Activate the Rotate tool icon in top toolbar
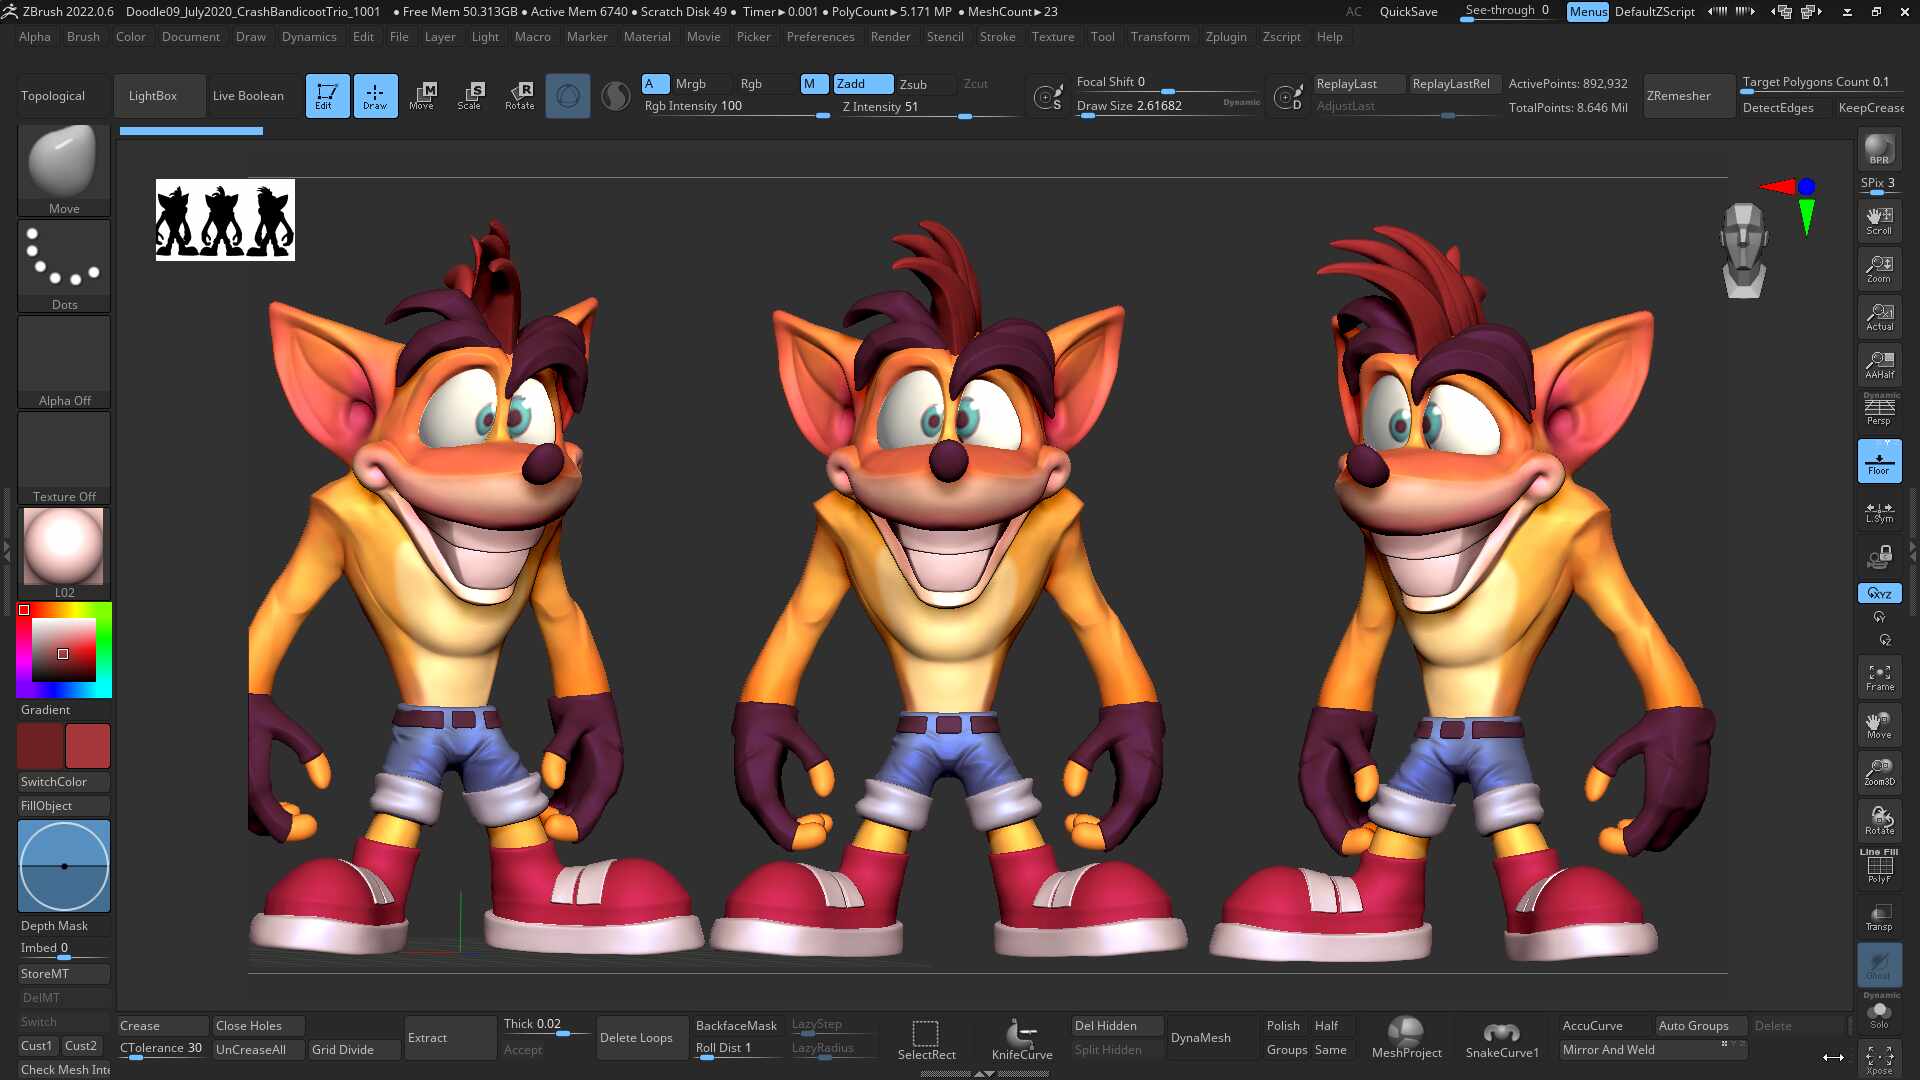 [519, 96]
